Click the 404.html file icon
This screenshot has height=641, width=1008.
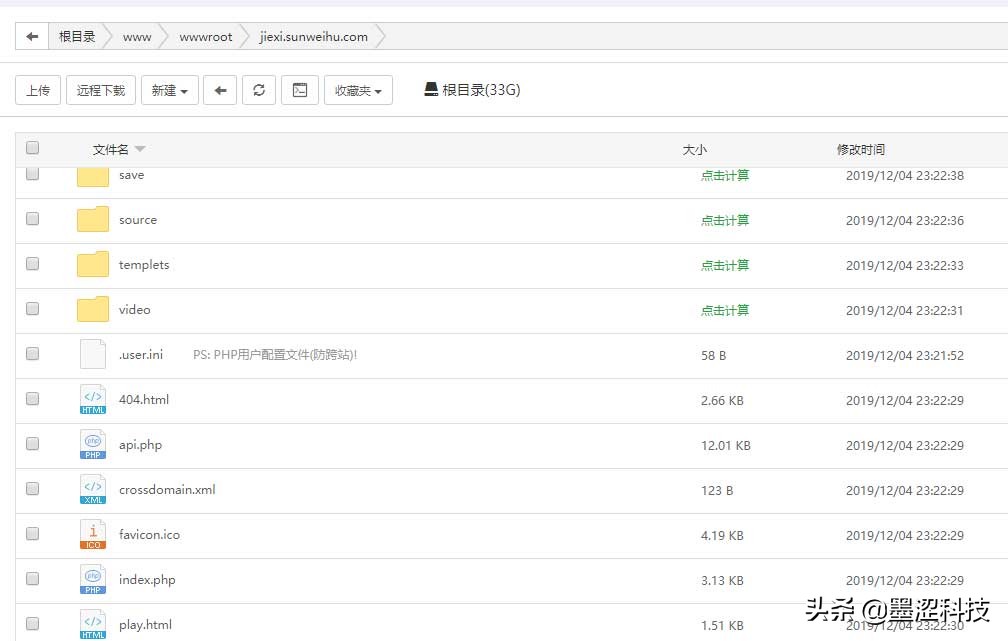click(x=93, y=400)
